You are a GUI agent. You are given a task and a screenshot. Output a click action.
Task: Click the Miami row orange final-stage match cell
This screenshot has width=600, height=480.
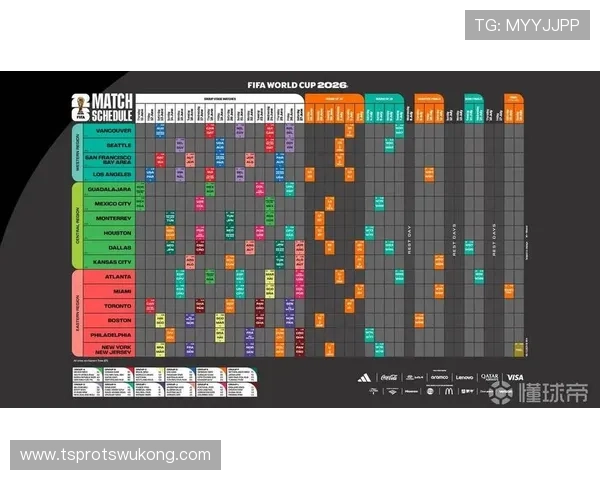(x=509, y=291)
